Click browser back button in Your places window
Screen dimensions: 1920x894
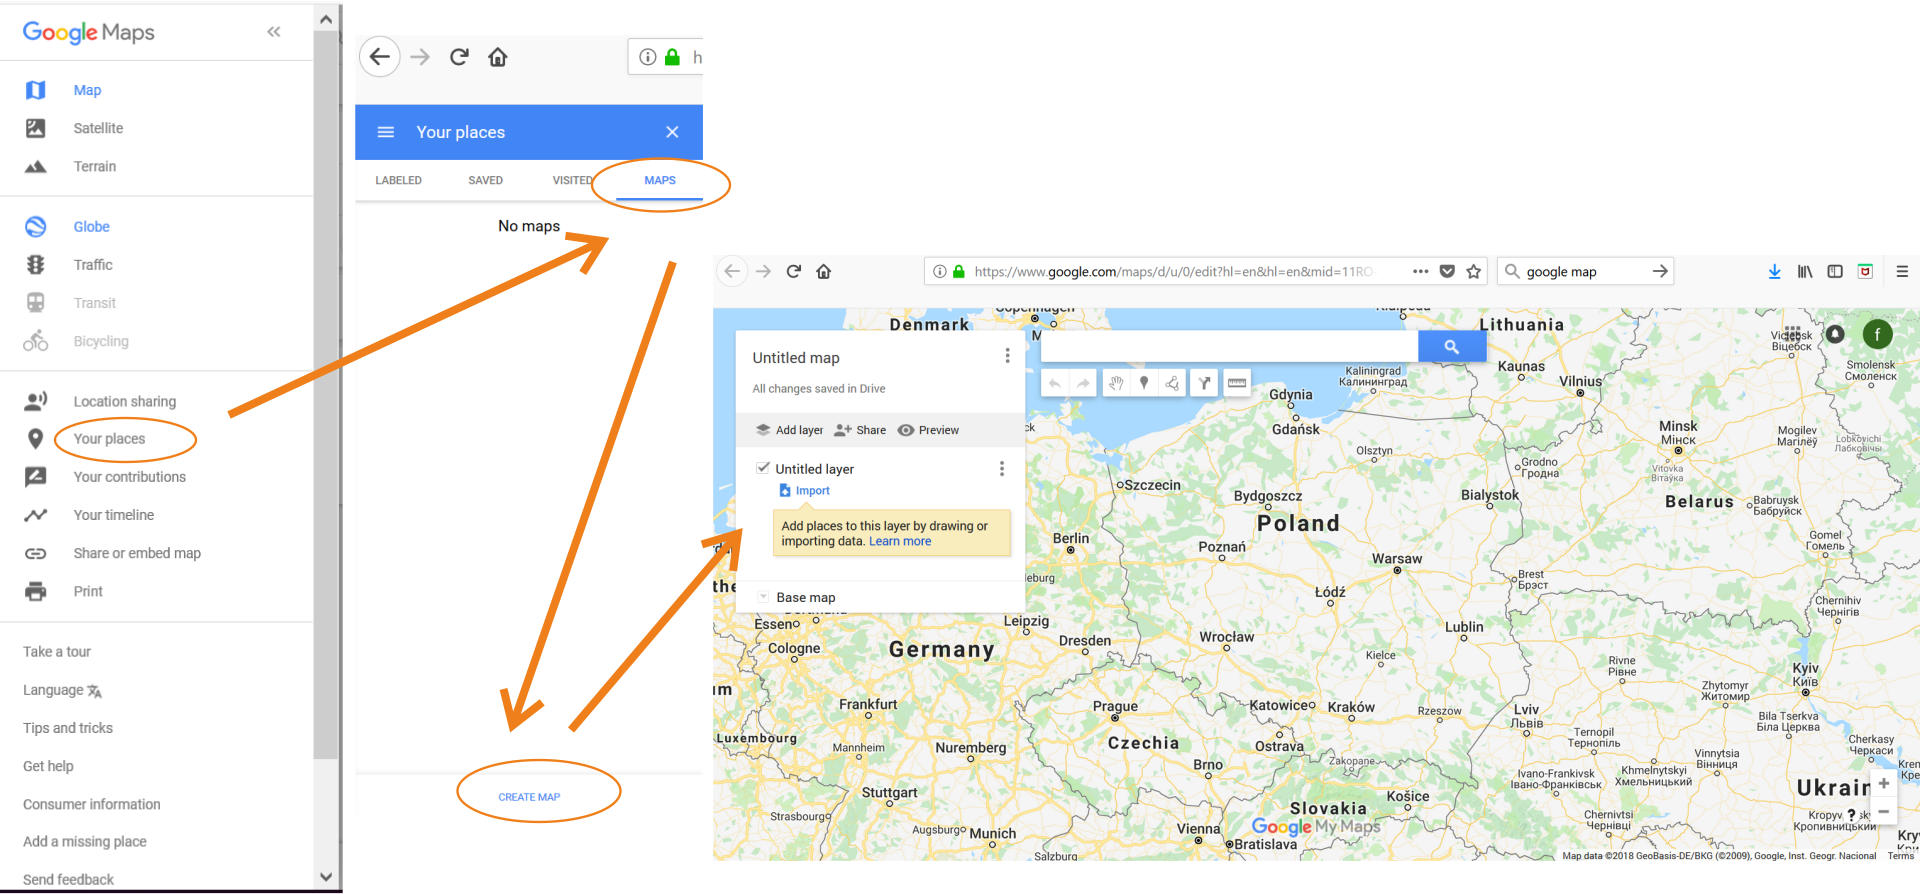[380, 57]
